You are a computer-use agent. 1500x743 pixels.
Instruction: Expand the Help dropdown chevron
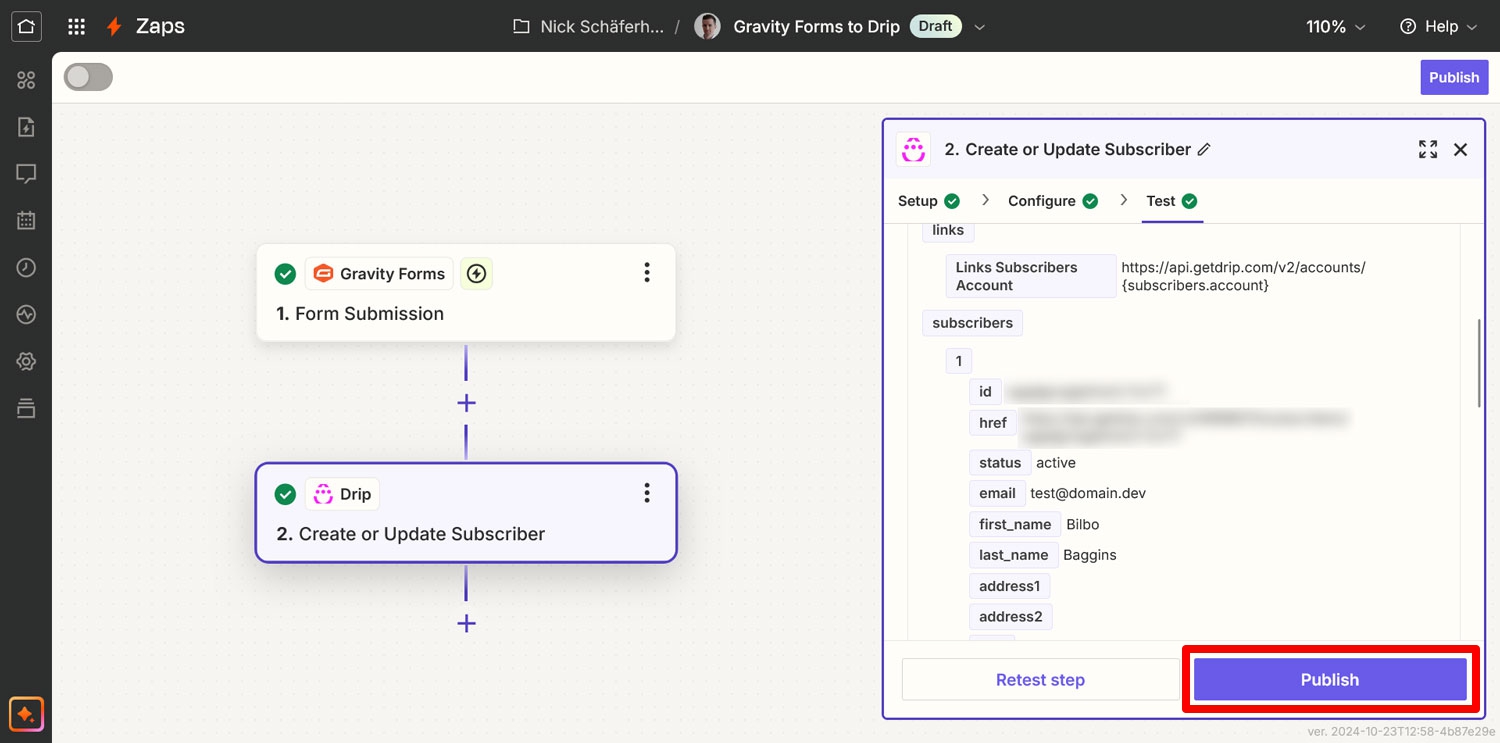(1471, 28)
